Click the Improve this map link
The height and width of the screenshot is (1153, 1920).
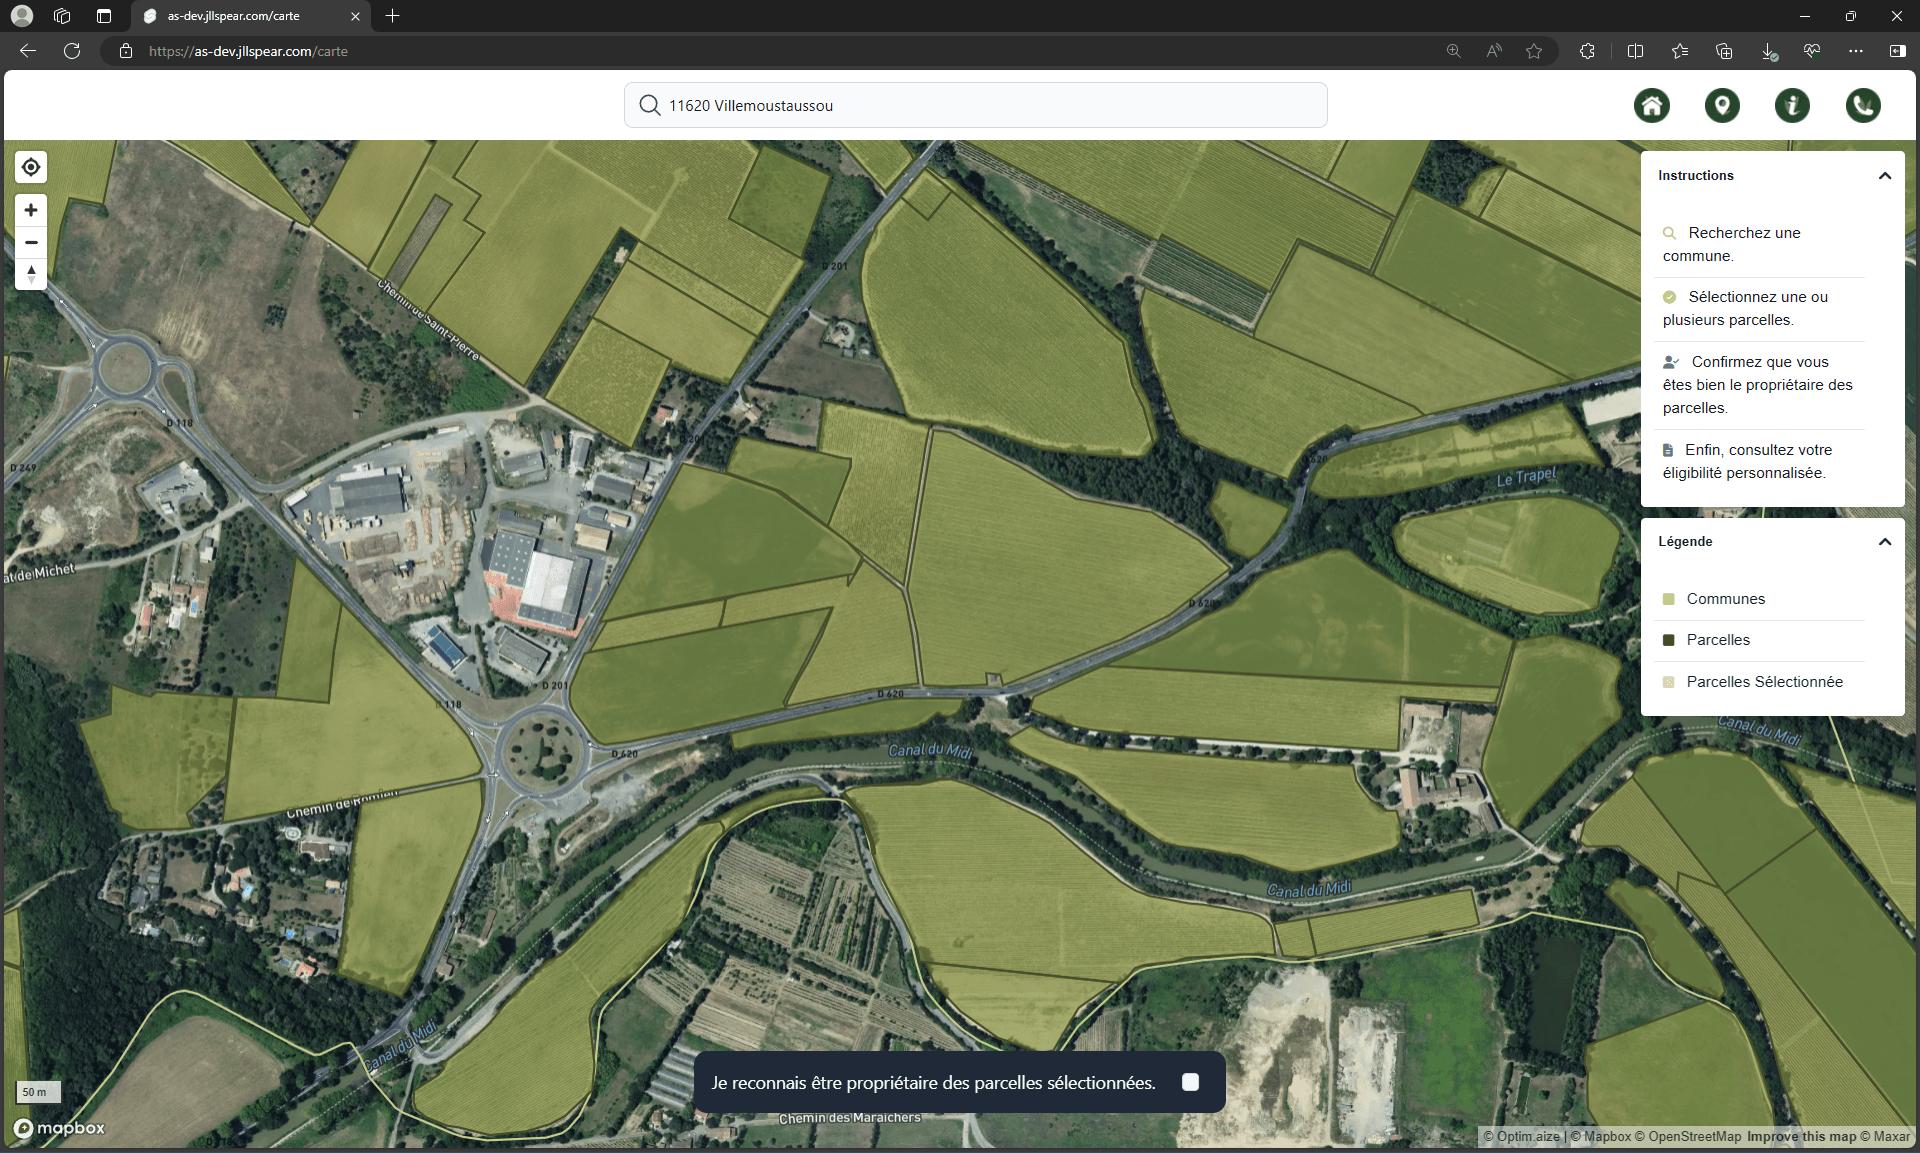1800,1136
